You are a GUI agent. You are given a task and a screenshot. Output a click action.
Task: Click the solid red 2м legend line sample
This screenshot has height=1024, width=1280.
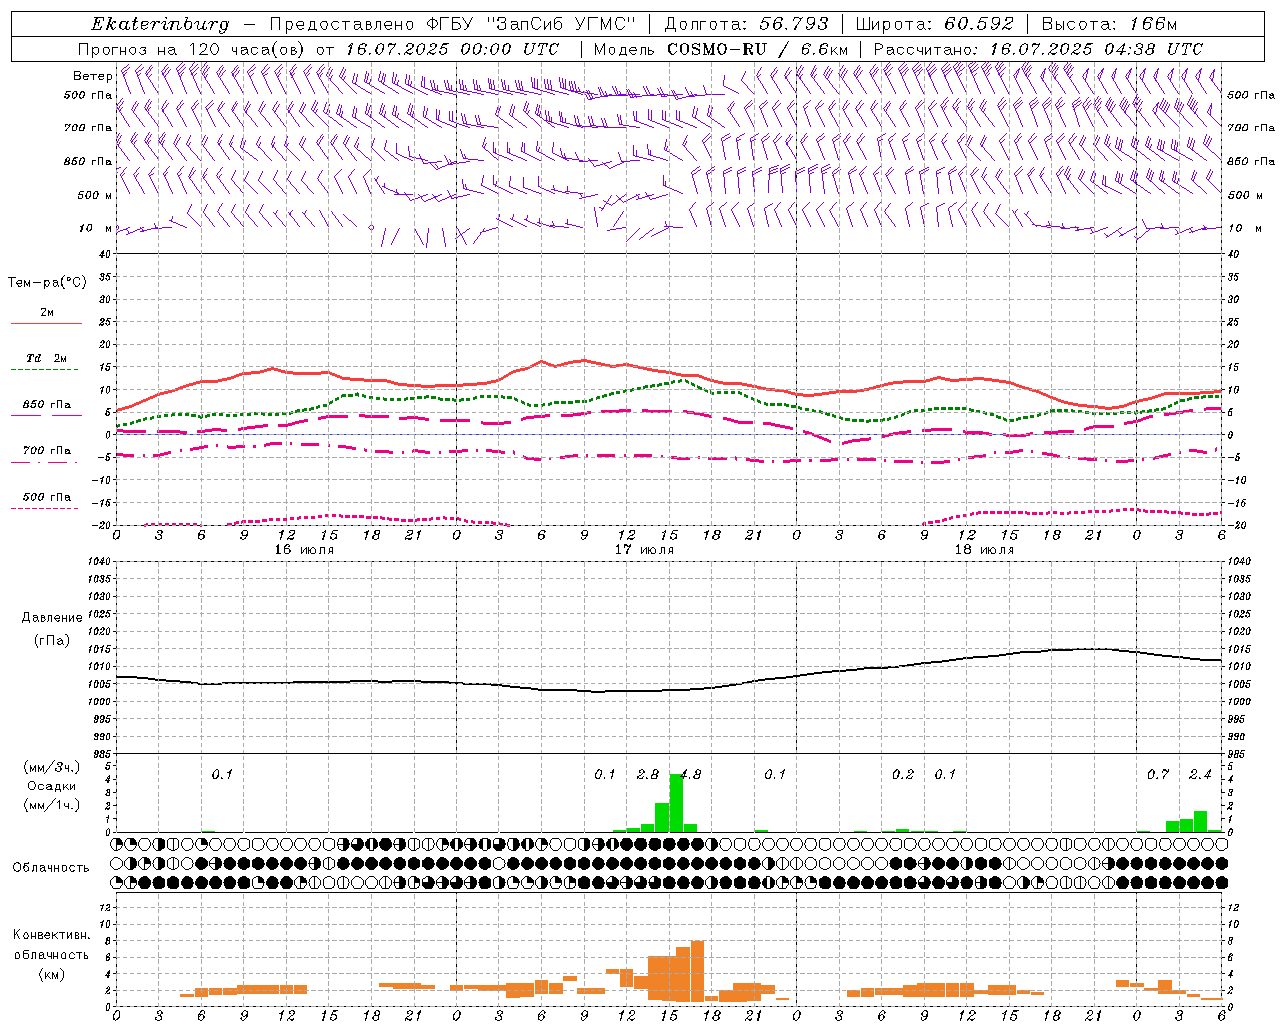46,324
